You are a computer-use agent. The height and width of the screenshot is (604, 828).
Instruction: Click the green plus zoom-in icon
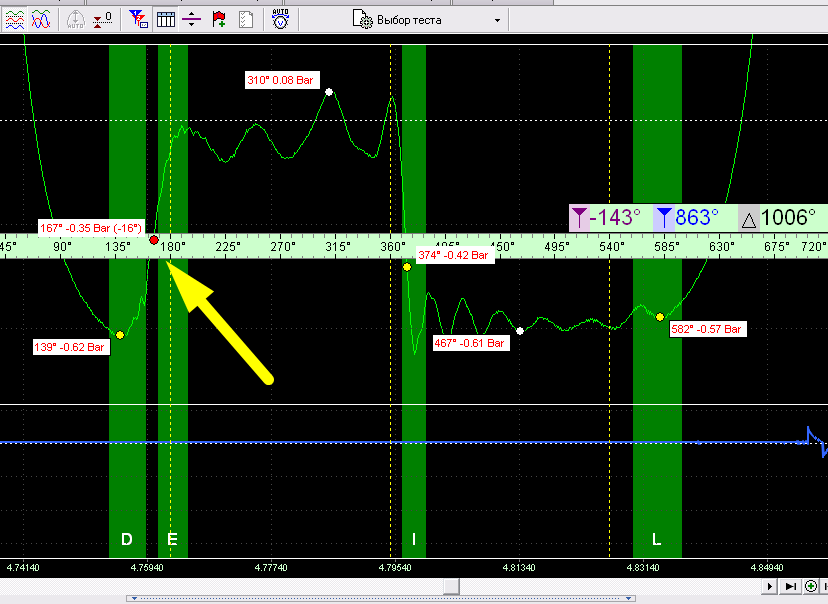[811, 586]
